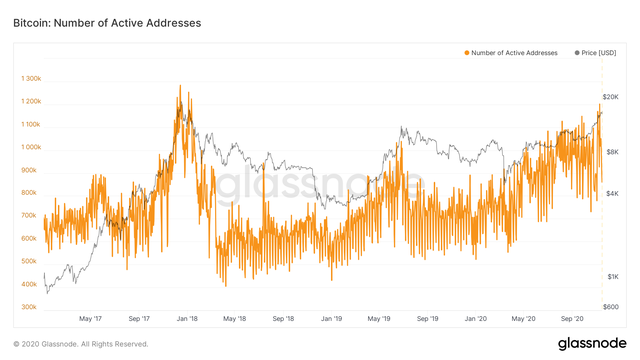Viewport: 640px width, 360px height.
Task: Click the 1 300k y-axis label
Action: [31, 78]
